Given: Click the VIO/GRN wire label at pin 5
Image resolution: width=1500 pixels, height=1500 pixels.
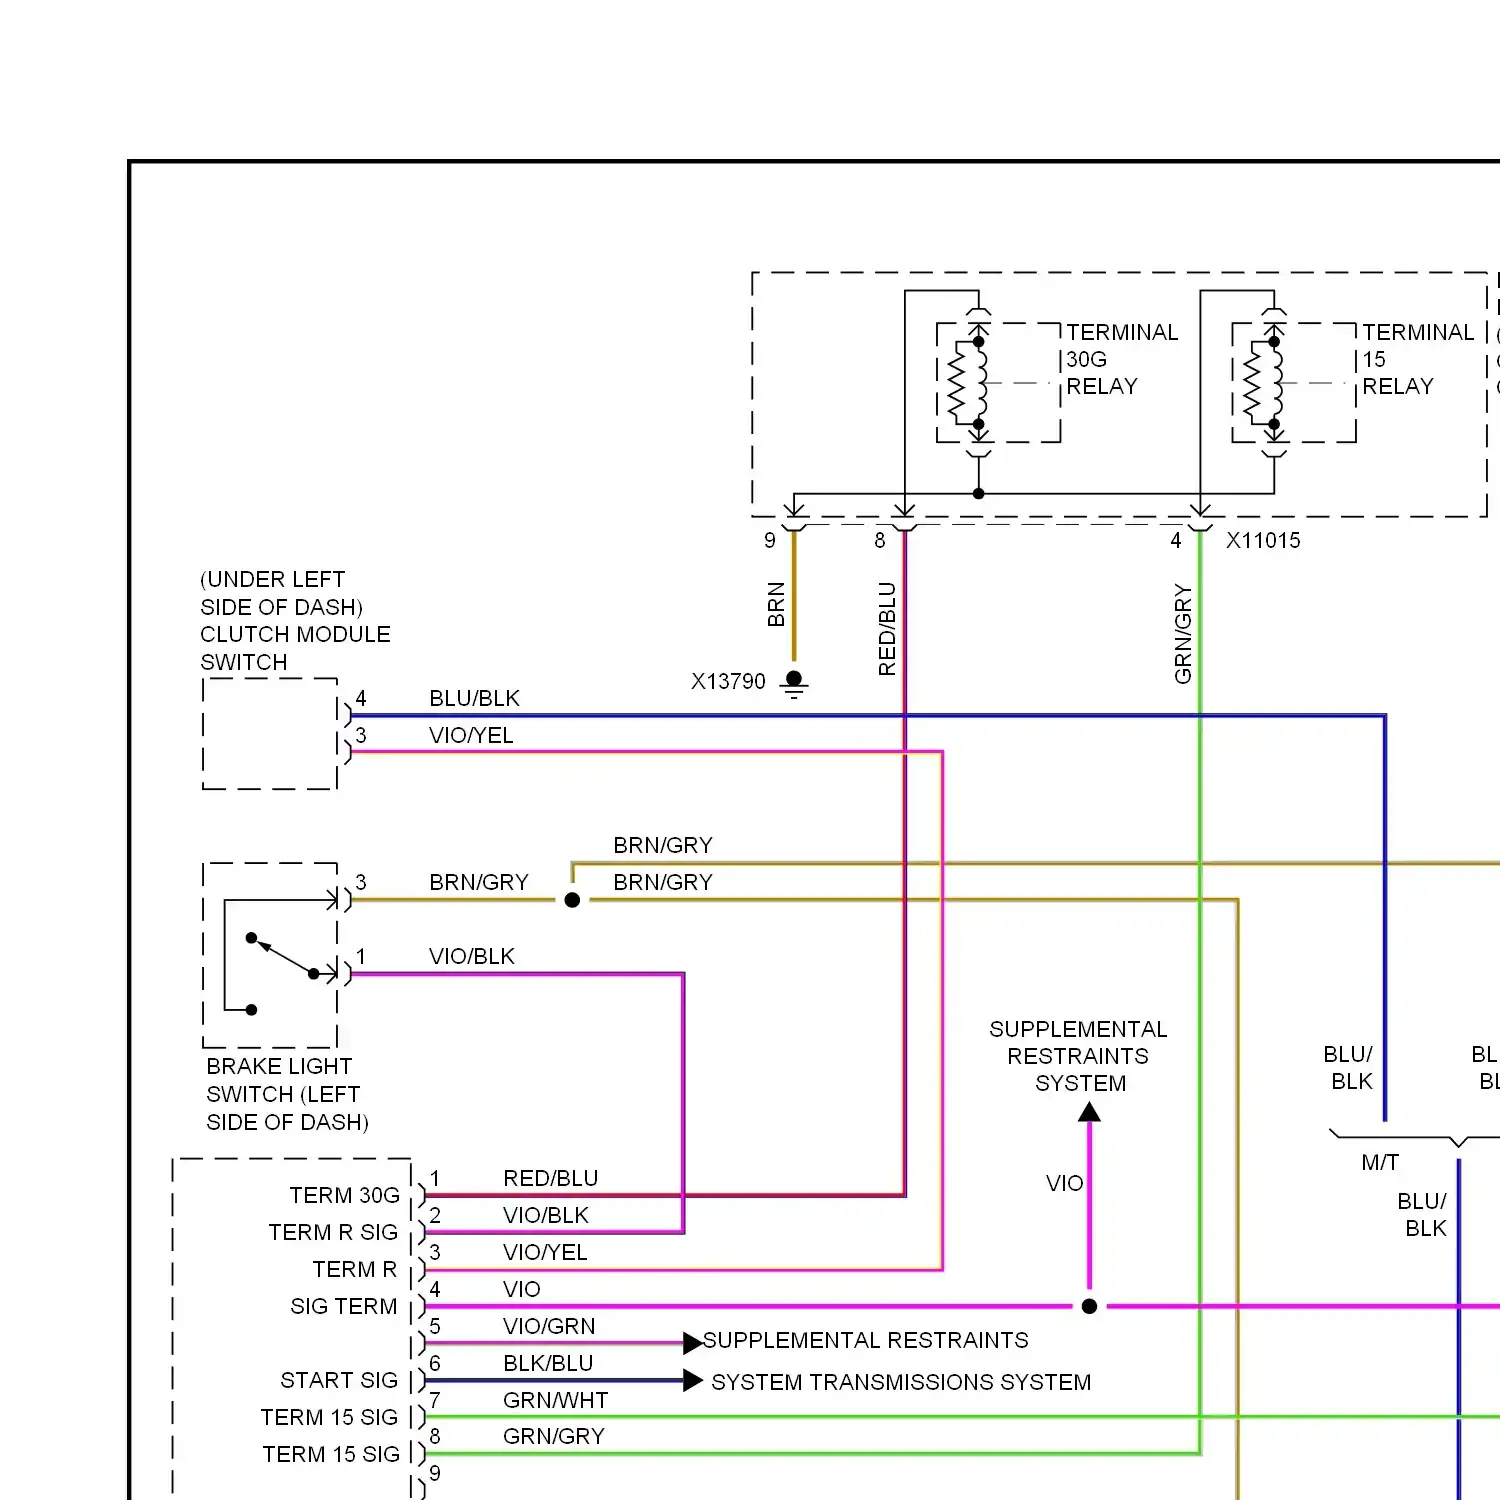Looking at the screenshot, I should click(549, 1327).
